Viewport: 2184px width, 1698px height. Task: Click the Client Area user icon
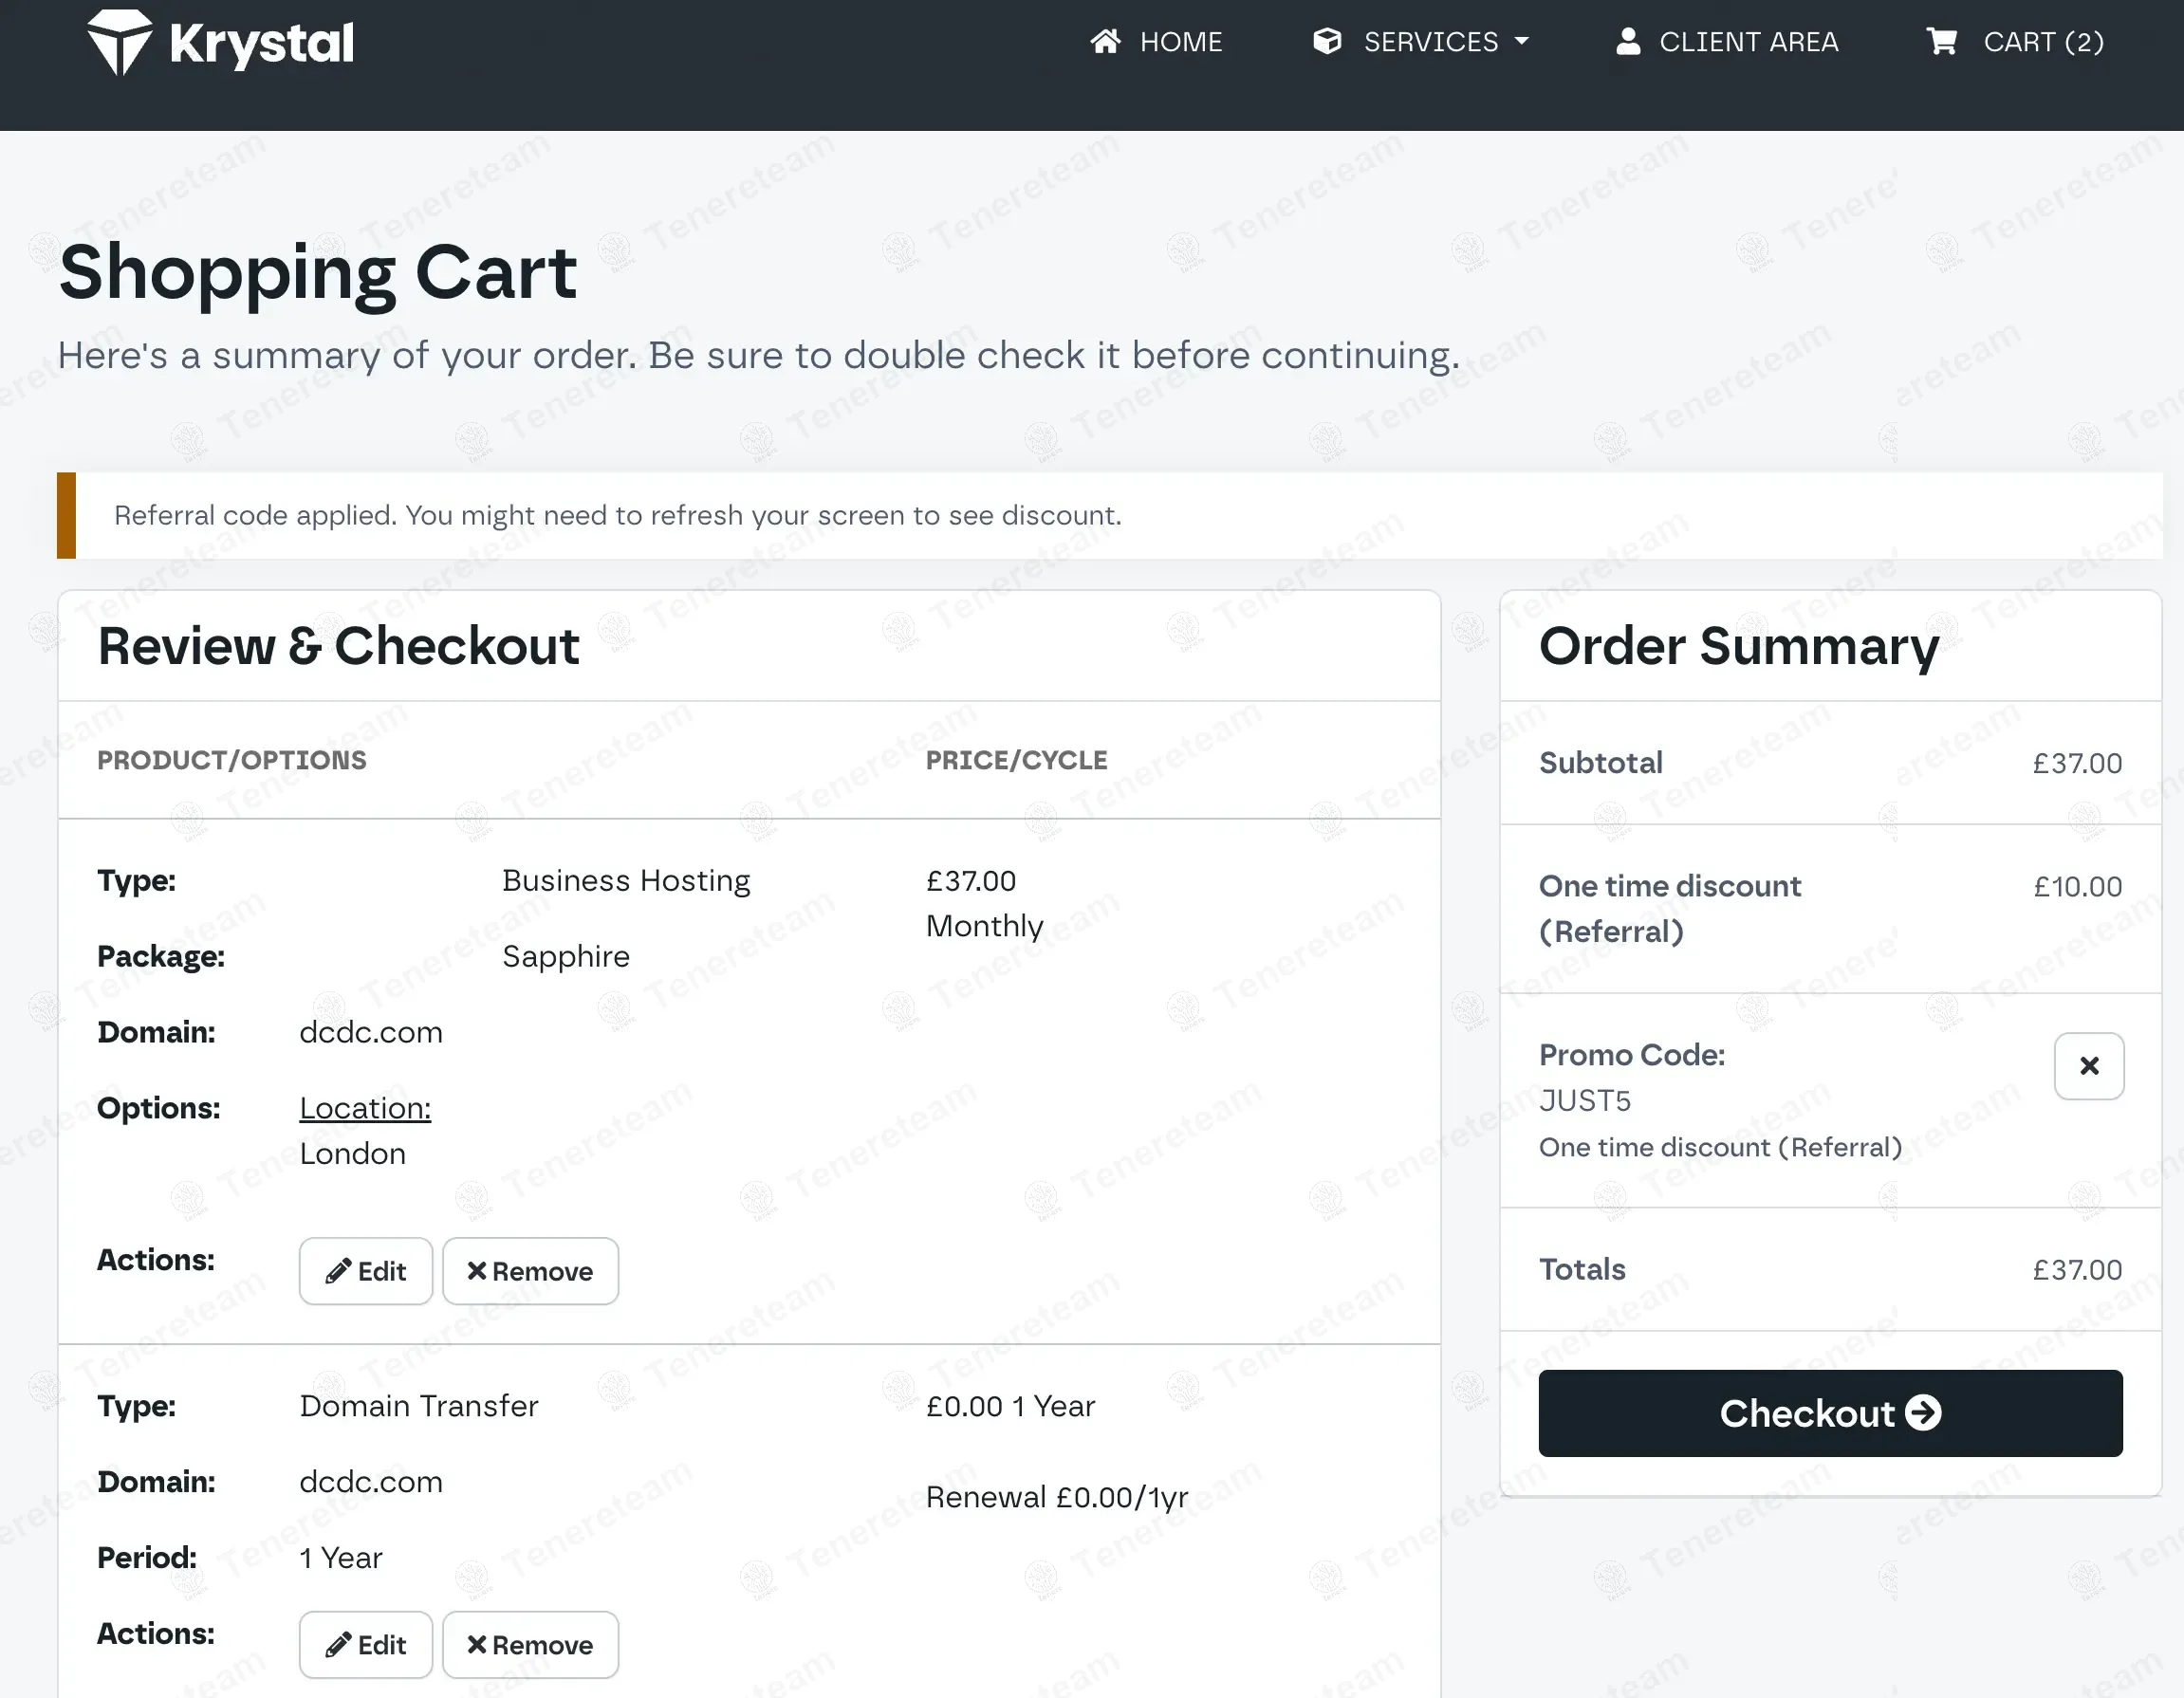[x=1628, y=42]
